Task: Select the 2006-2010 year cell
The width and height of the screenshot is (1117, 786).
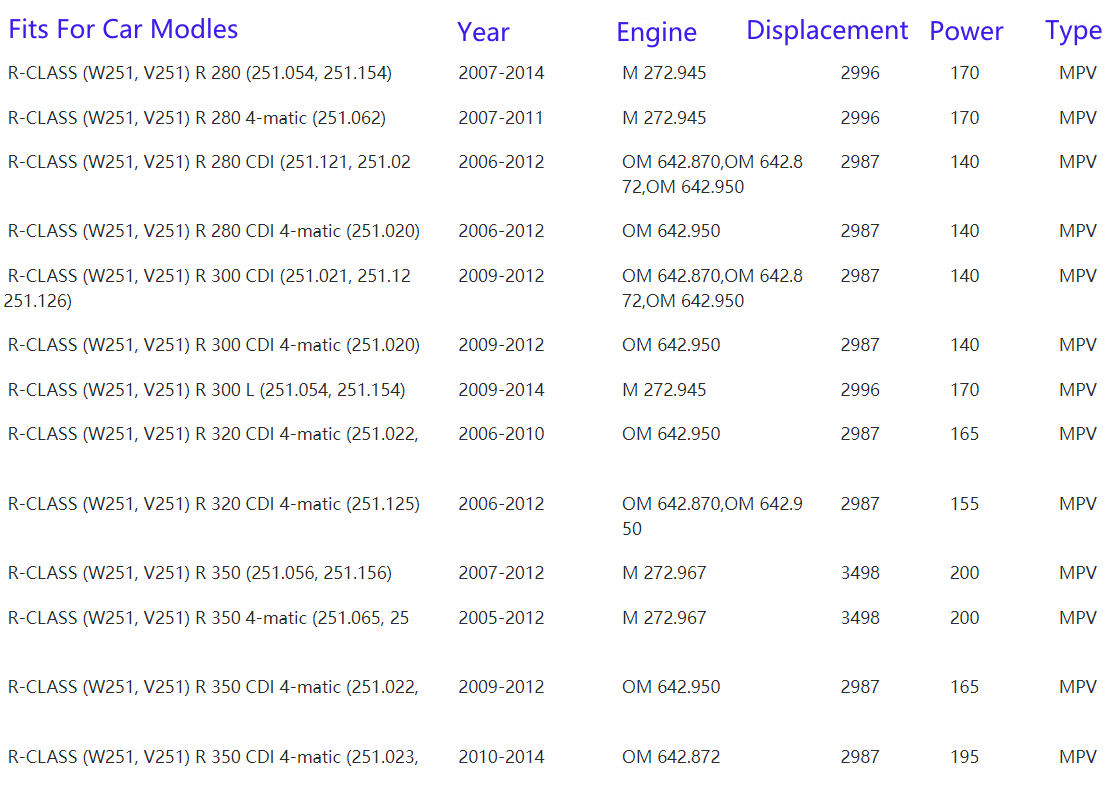Action: (x=501, y=434)
